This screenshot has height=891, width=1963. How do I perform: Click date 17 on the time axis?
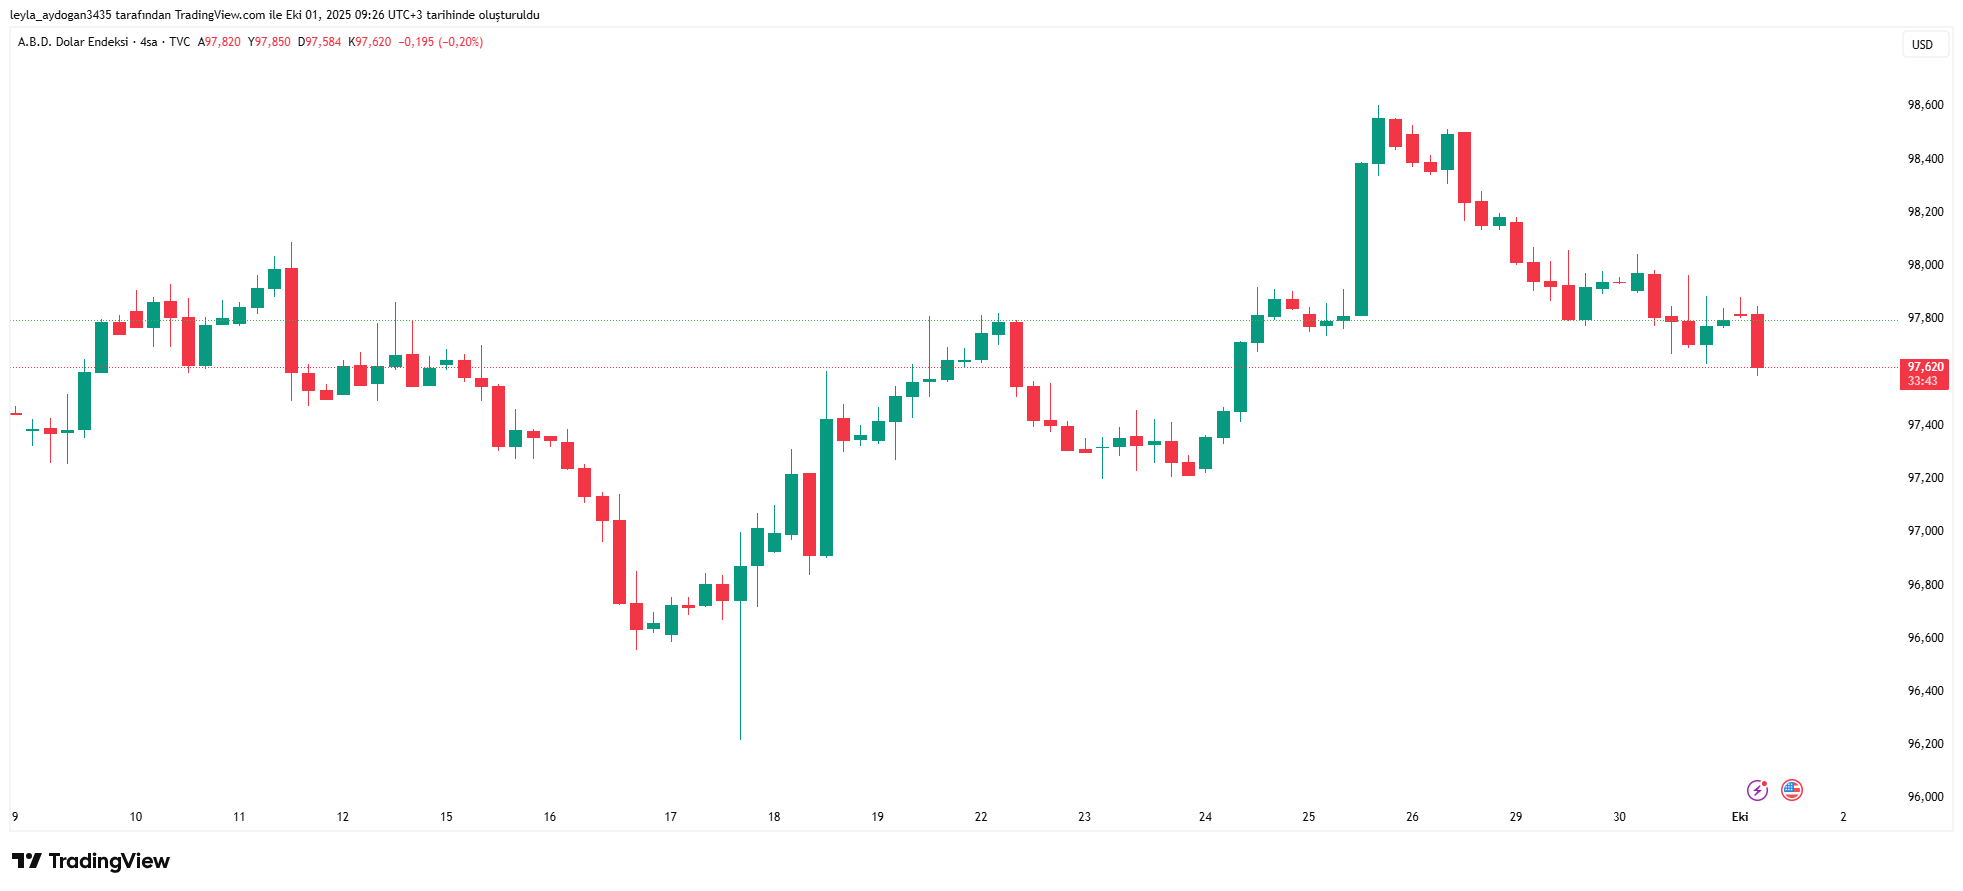(670, 817)
